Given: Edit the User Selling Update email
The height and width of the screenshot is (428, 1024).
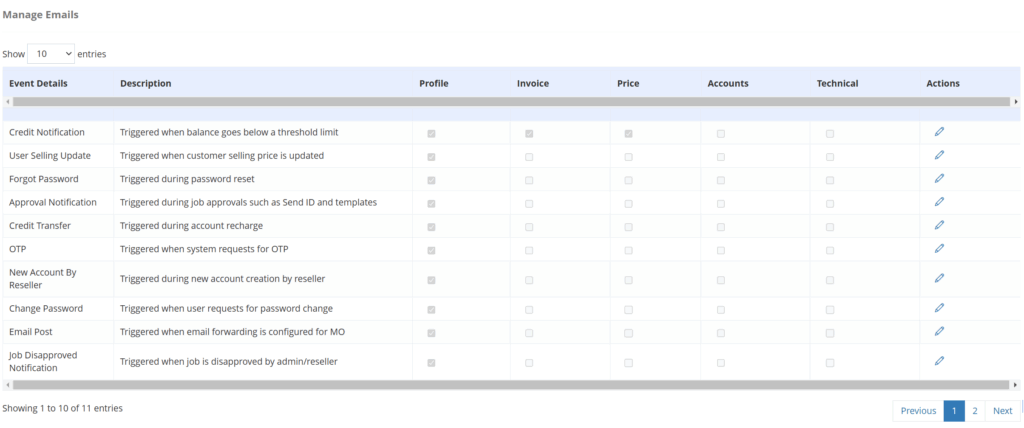Looking at the screenshot, I should [939, 155].
